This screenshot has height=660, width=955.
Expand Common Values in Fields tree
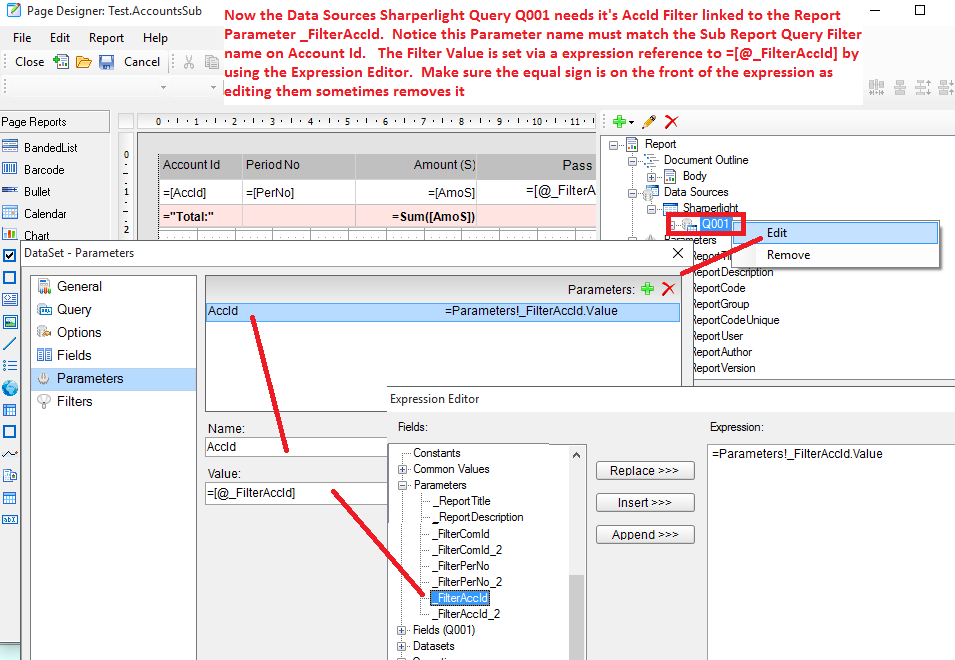point(402,469)
